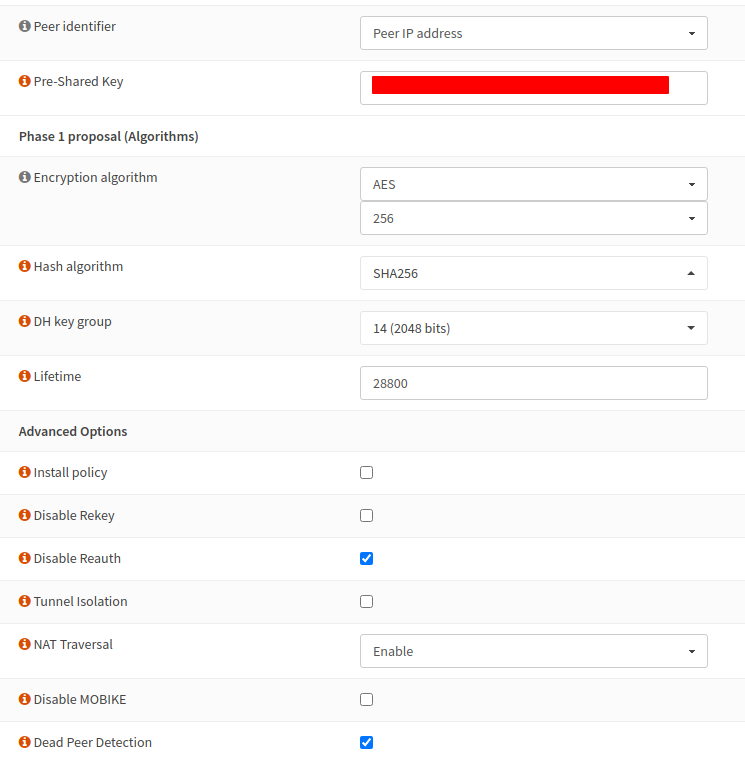Open the 256 key length dropdown
This screenshot has width=745, height=769.
tap(534, 218)
